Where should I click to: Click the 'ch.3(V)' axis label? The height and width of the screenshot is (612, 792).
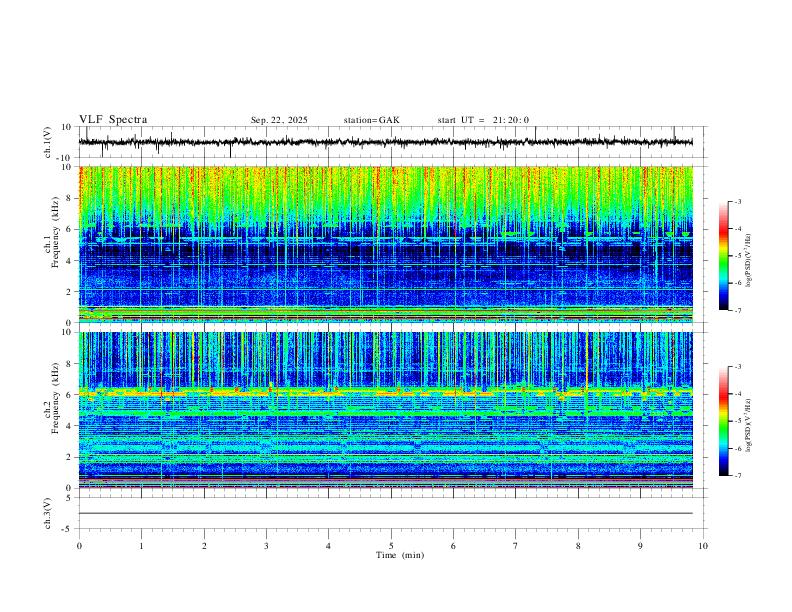(x=48, y=514)
